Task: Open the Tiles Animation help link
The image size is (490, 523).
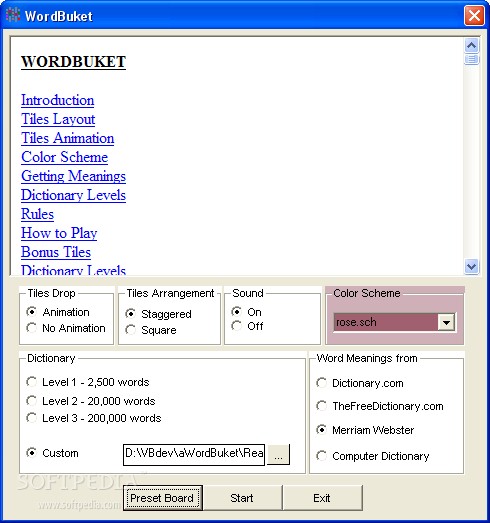Action: (67, 138)
